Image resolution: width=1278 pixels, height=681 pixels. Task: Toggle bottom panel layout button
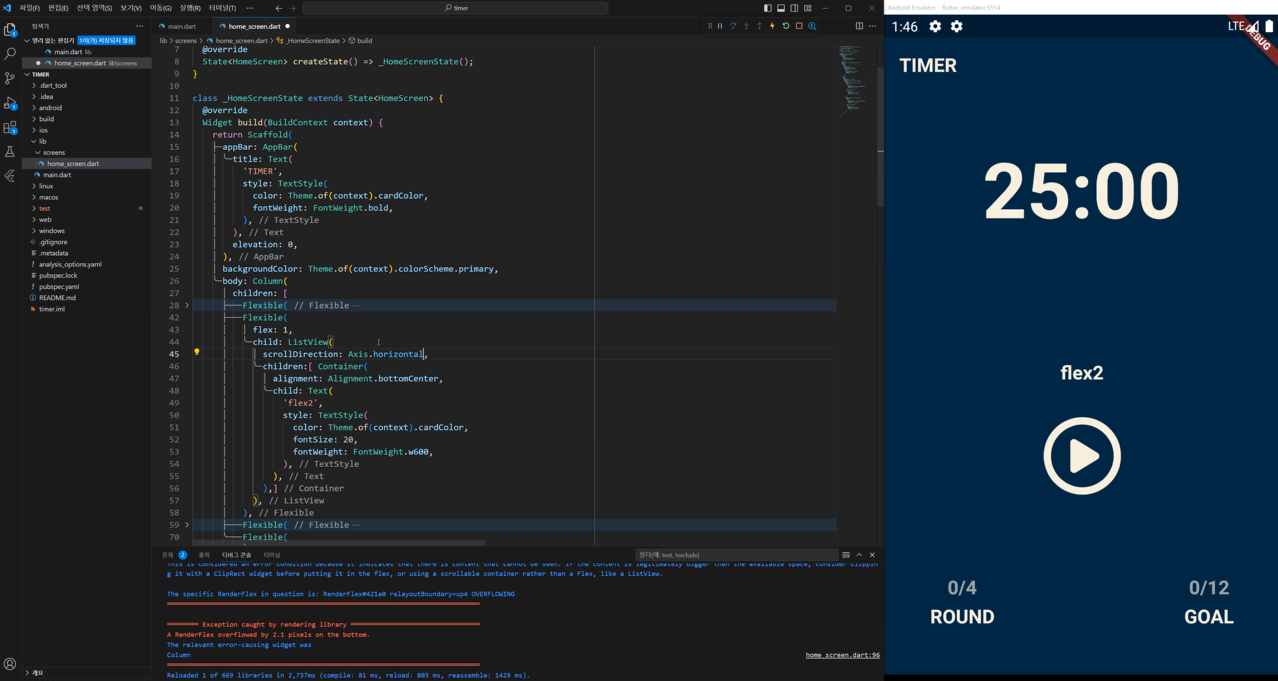(781, 8)
